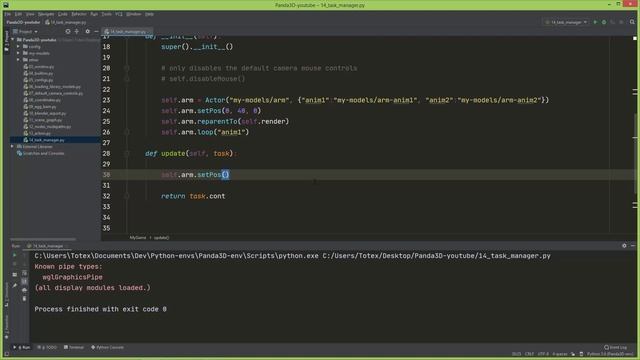Toggle soft-wrap in Run console
640x360 pixels.
(x=24, y=273)
